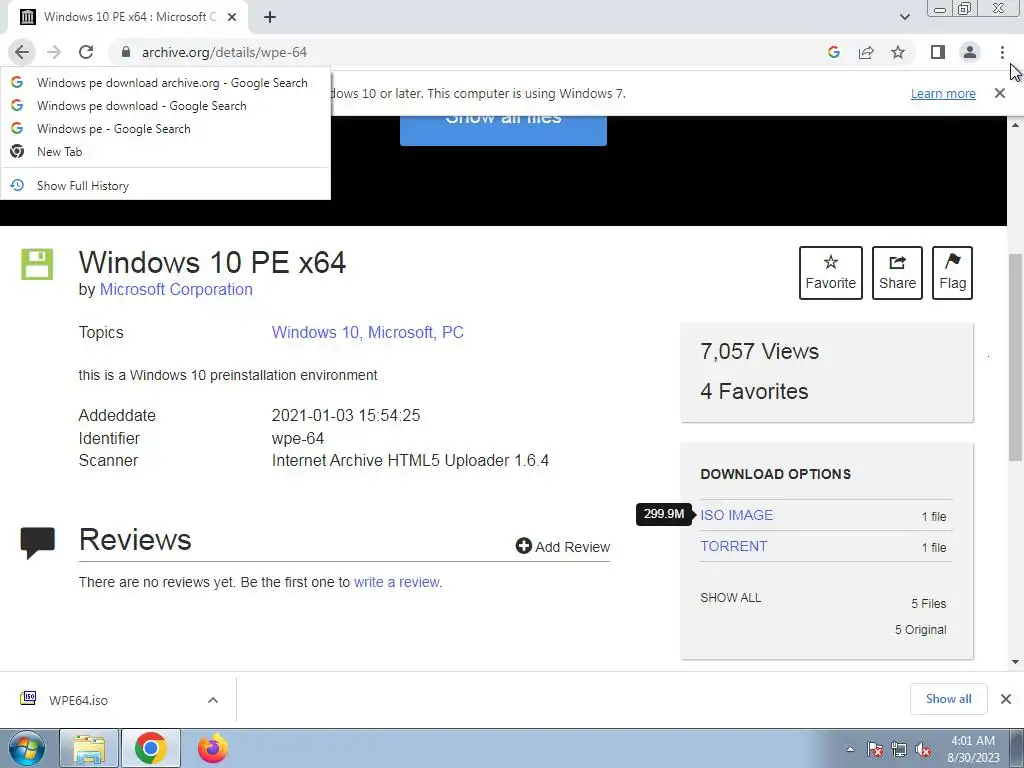Select 'Windows pe - Google Search' history entry

(x=165, y=129)
